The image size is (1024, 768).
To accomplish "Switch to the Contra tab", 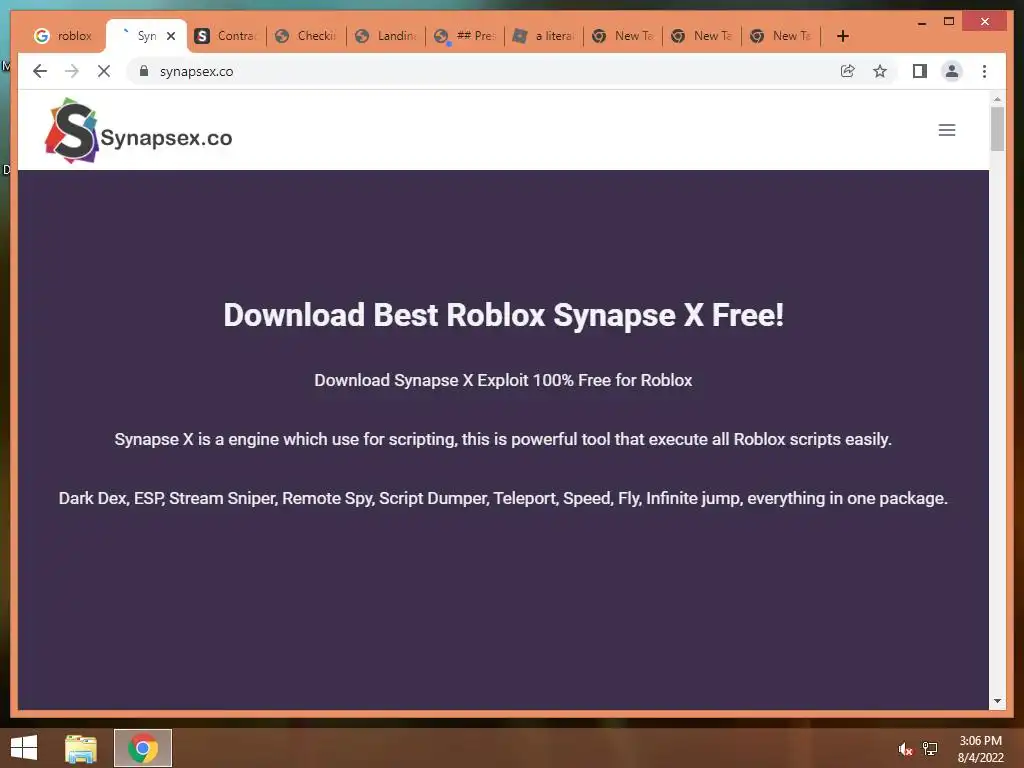I will click(227, 36).
